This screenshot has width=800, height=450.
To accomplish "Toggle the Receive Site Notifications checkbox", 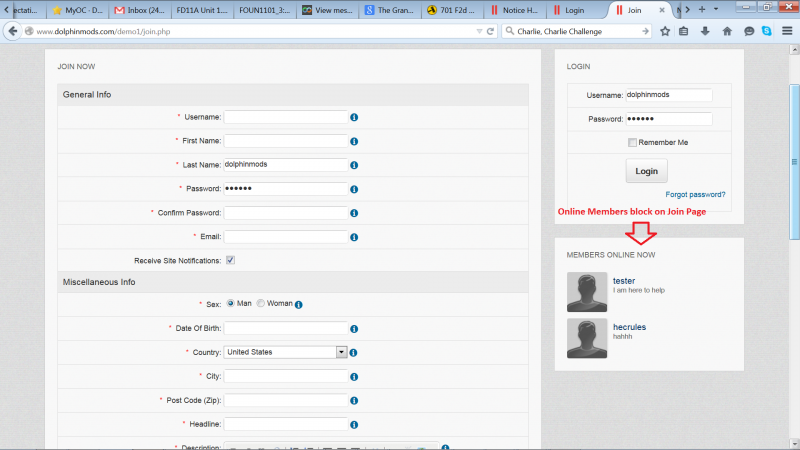I will [x=231, y=260].
